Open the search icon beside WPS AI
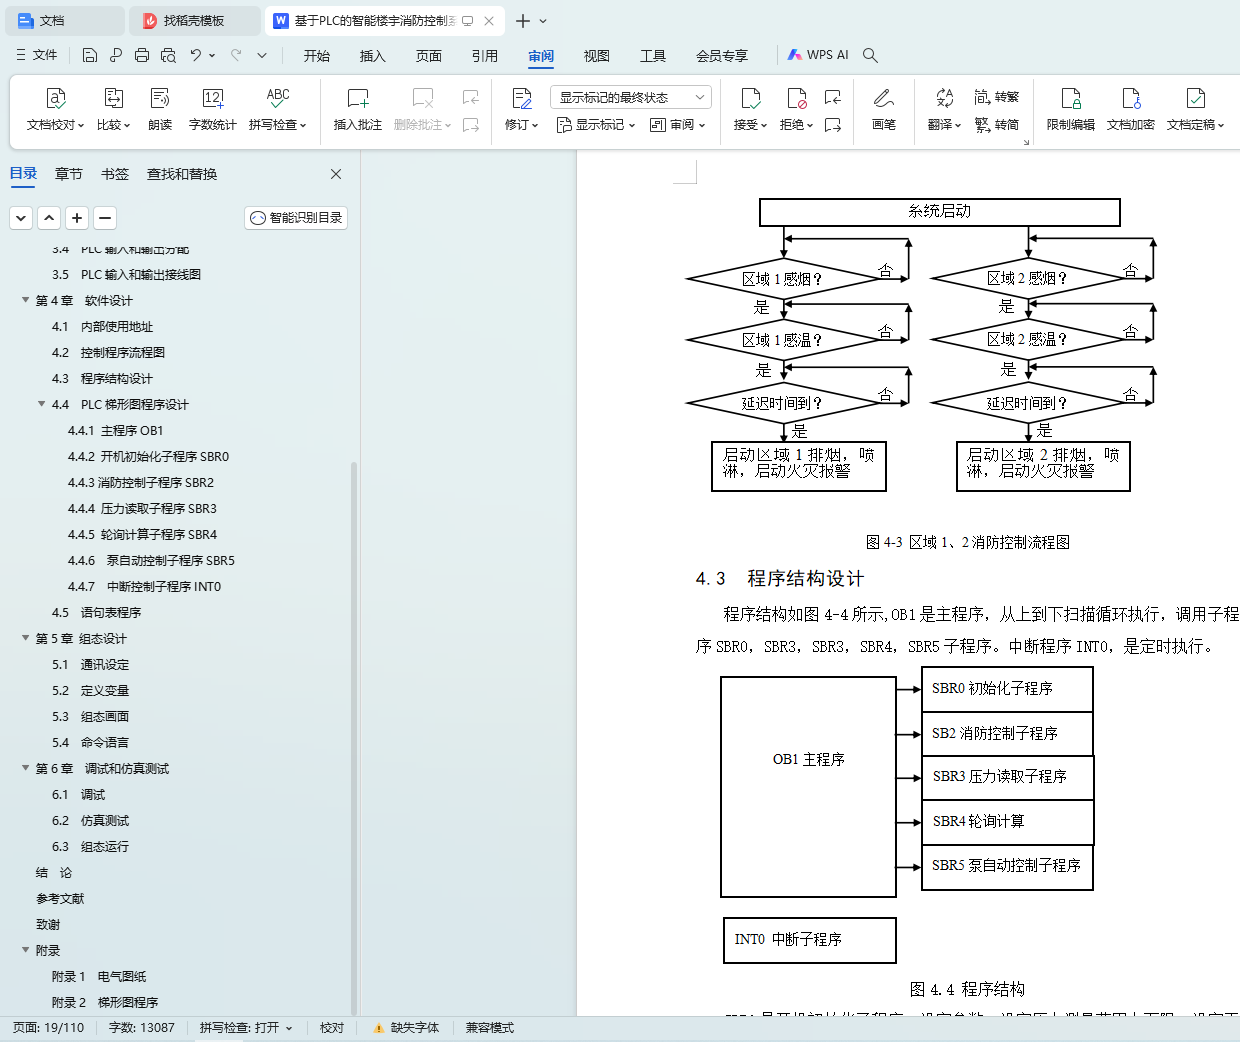 coord(870,56)
